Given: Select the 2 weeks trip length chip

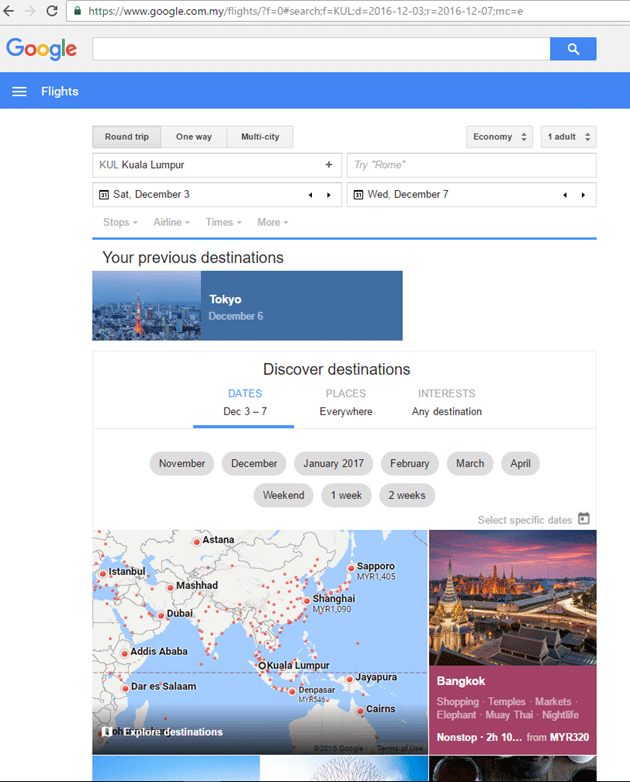Looking at the screenshot, I should tap(407, 495).
